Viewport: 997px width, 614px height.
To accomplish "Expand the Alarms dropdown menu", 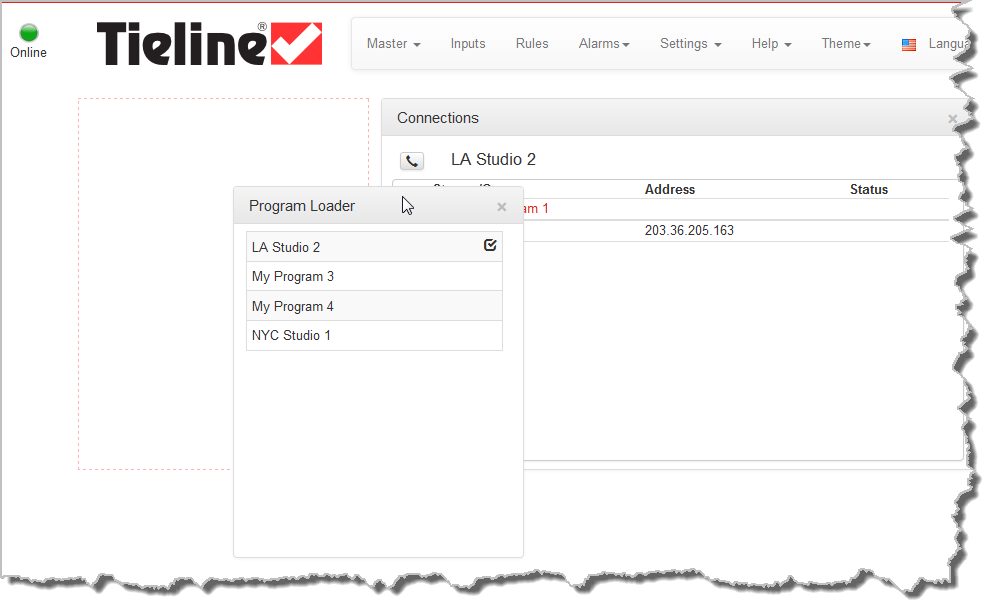I will click(604, 44).
